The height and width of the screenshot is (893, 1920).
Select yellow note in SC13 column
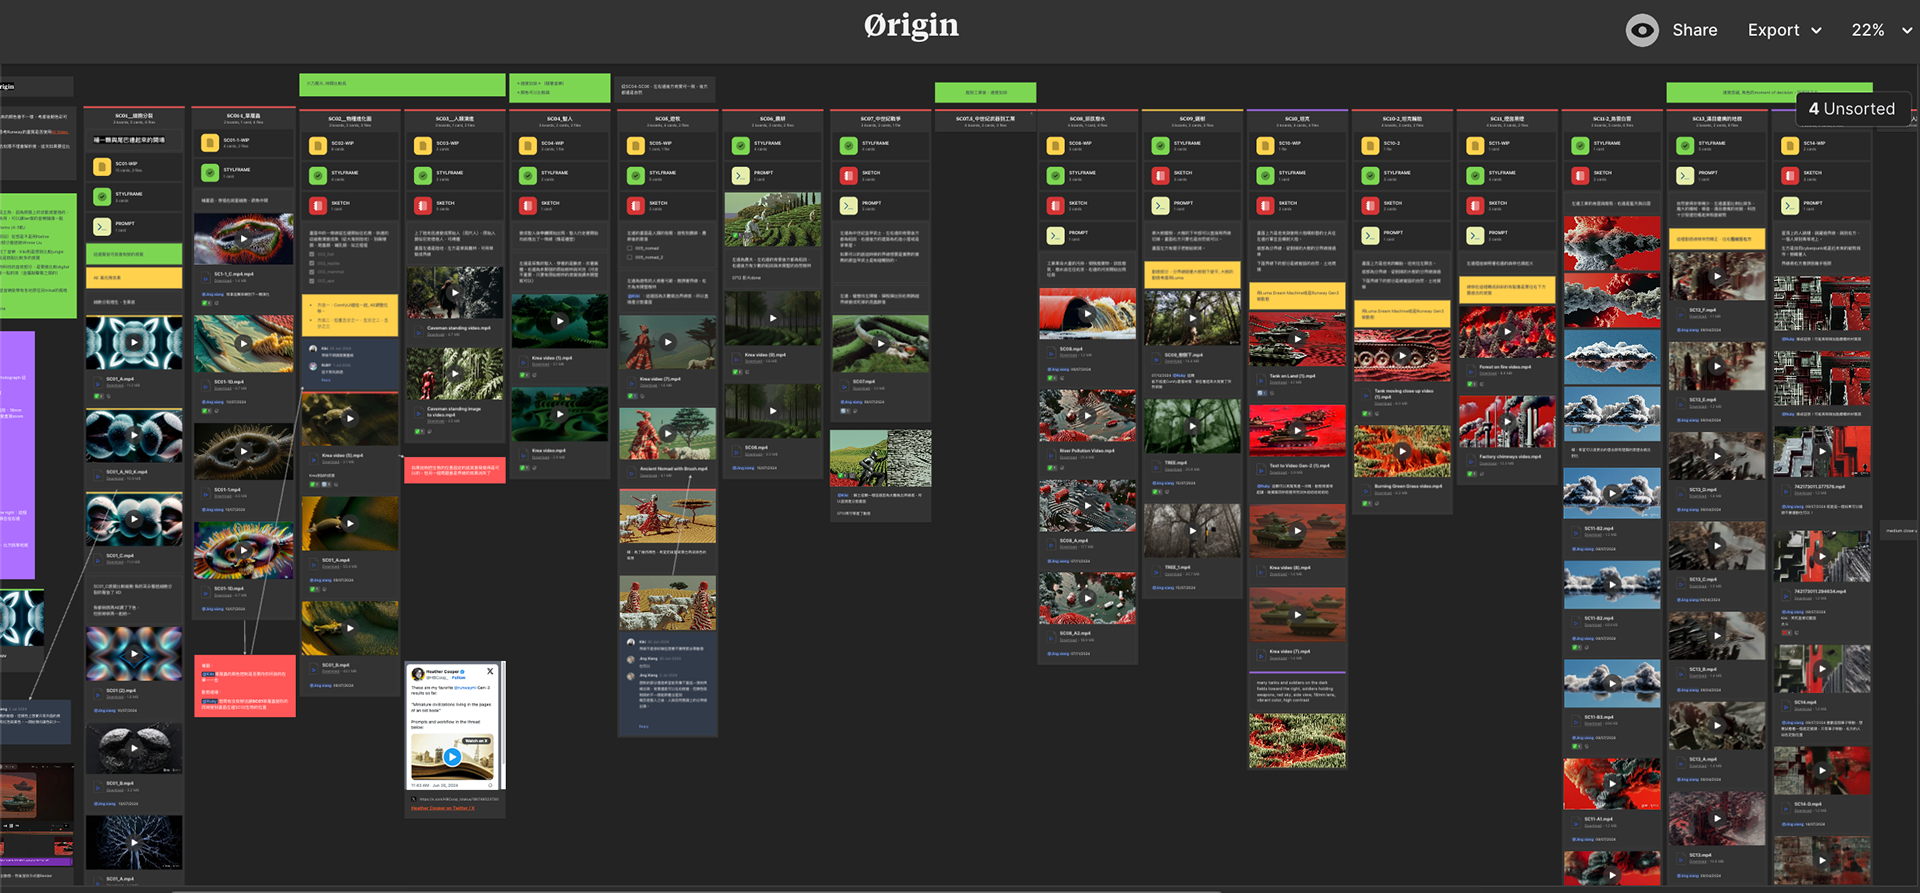[x=1717, y=239]
